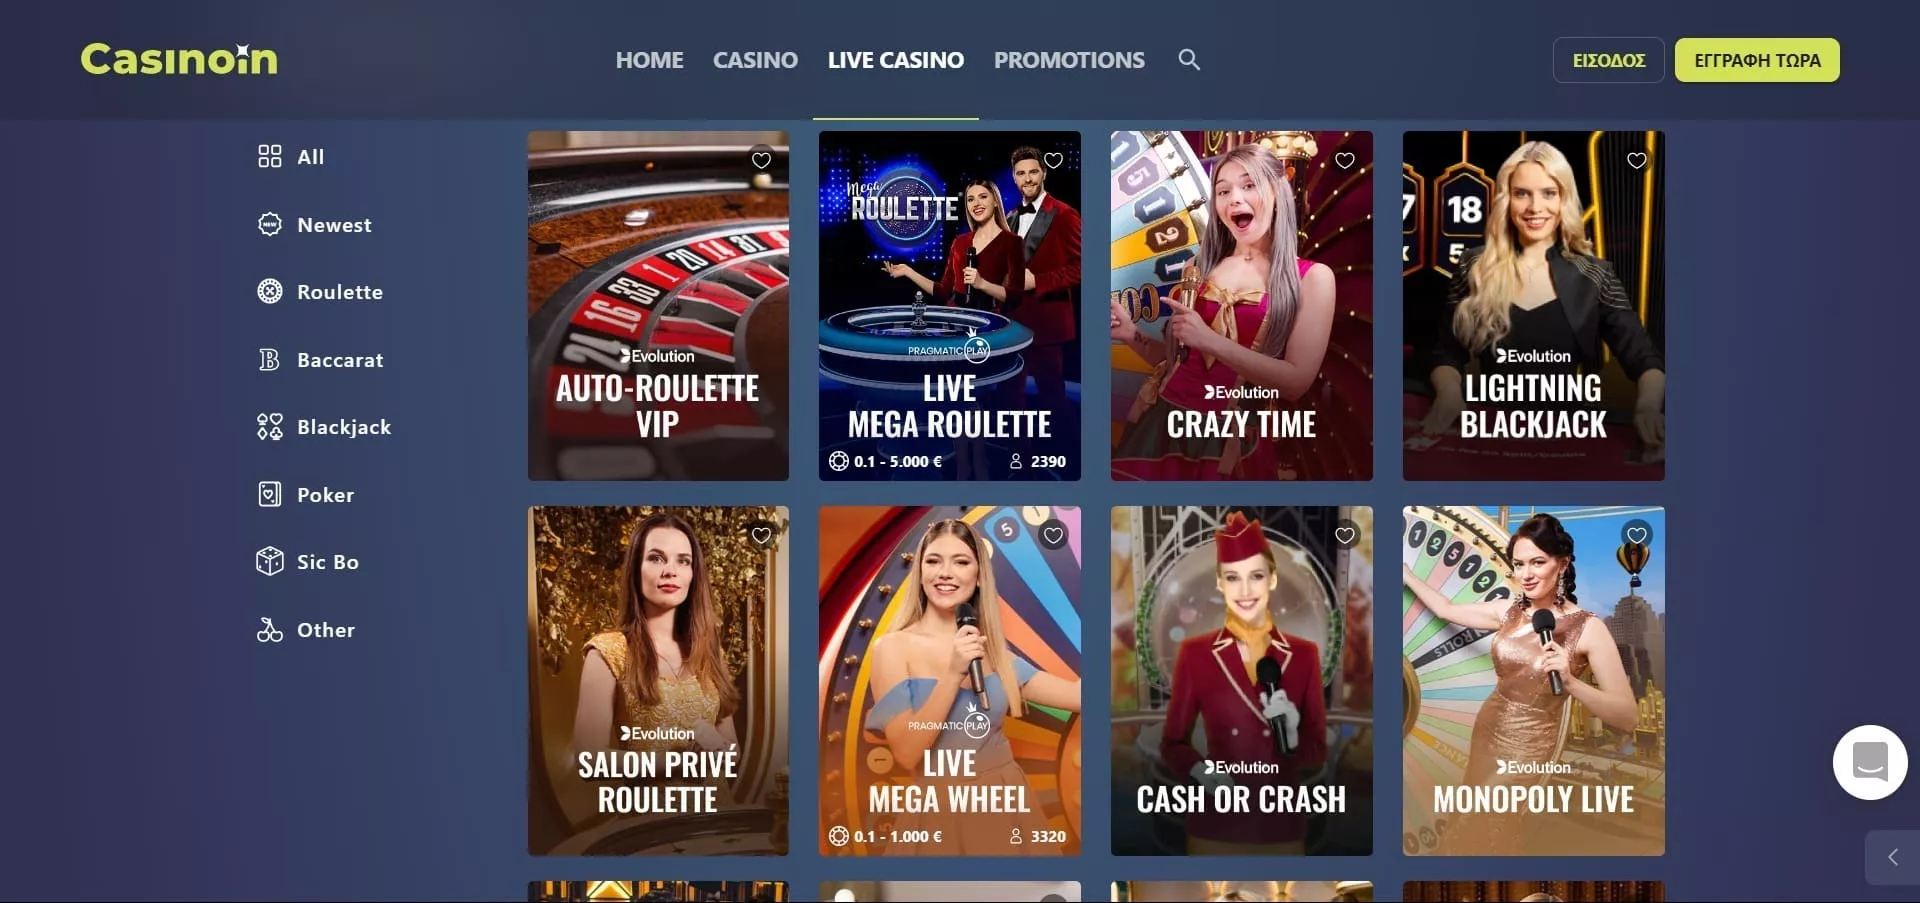1920x903 pixels.
Task: Open the Poker category icon
Action: tap(270, 494)
